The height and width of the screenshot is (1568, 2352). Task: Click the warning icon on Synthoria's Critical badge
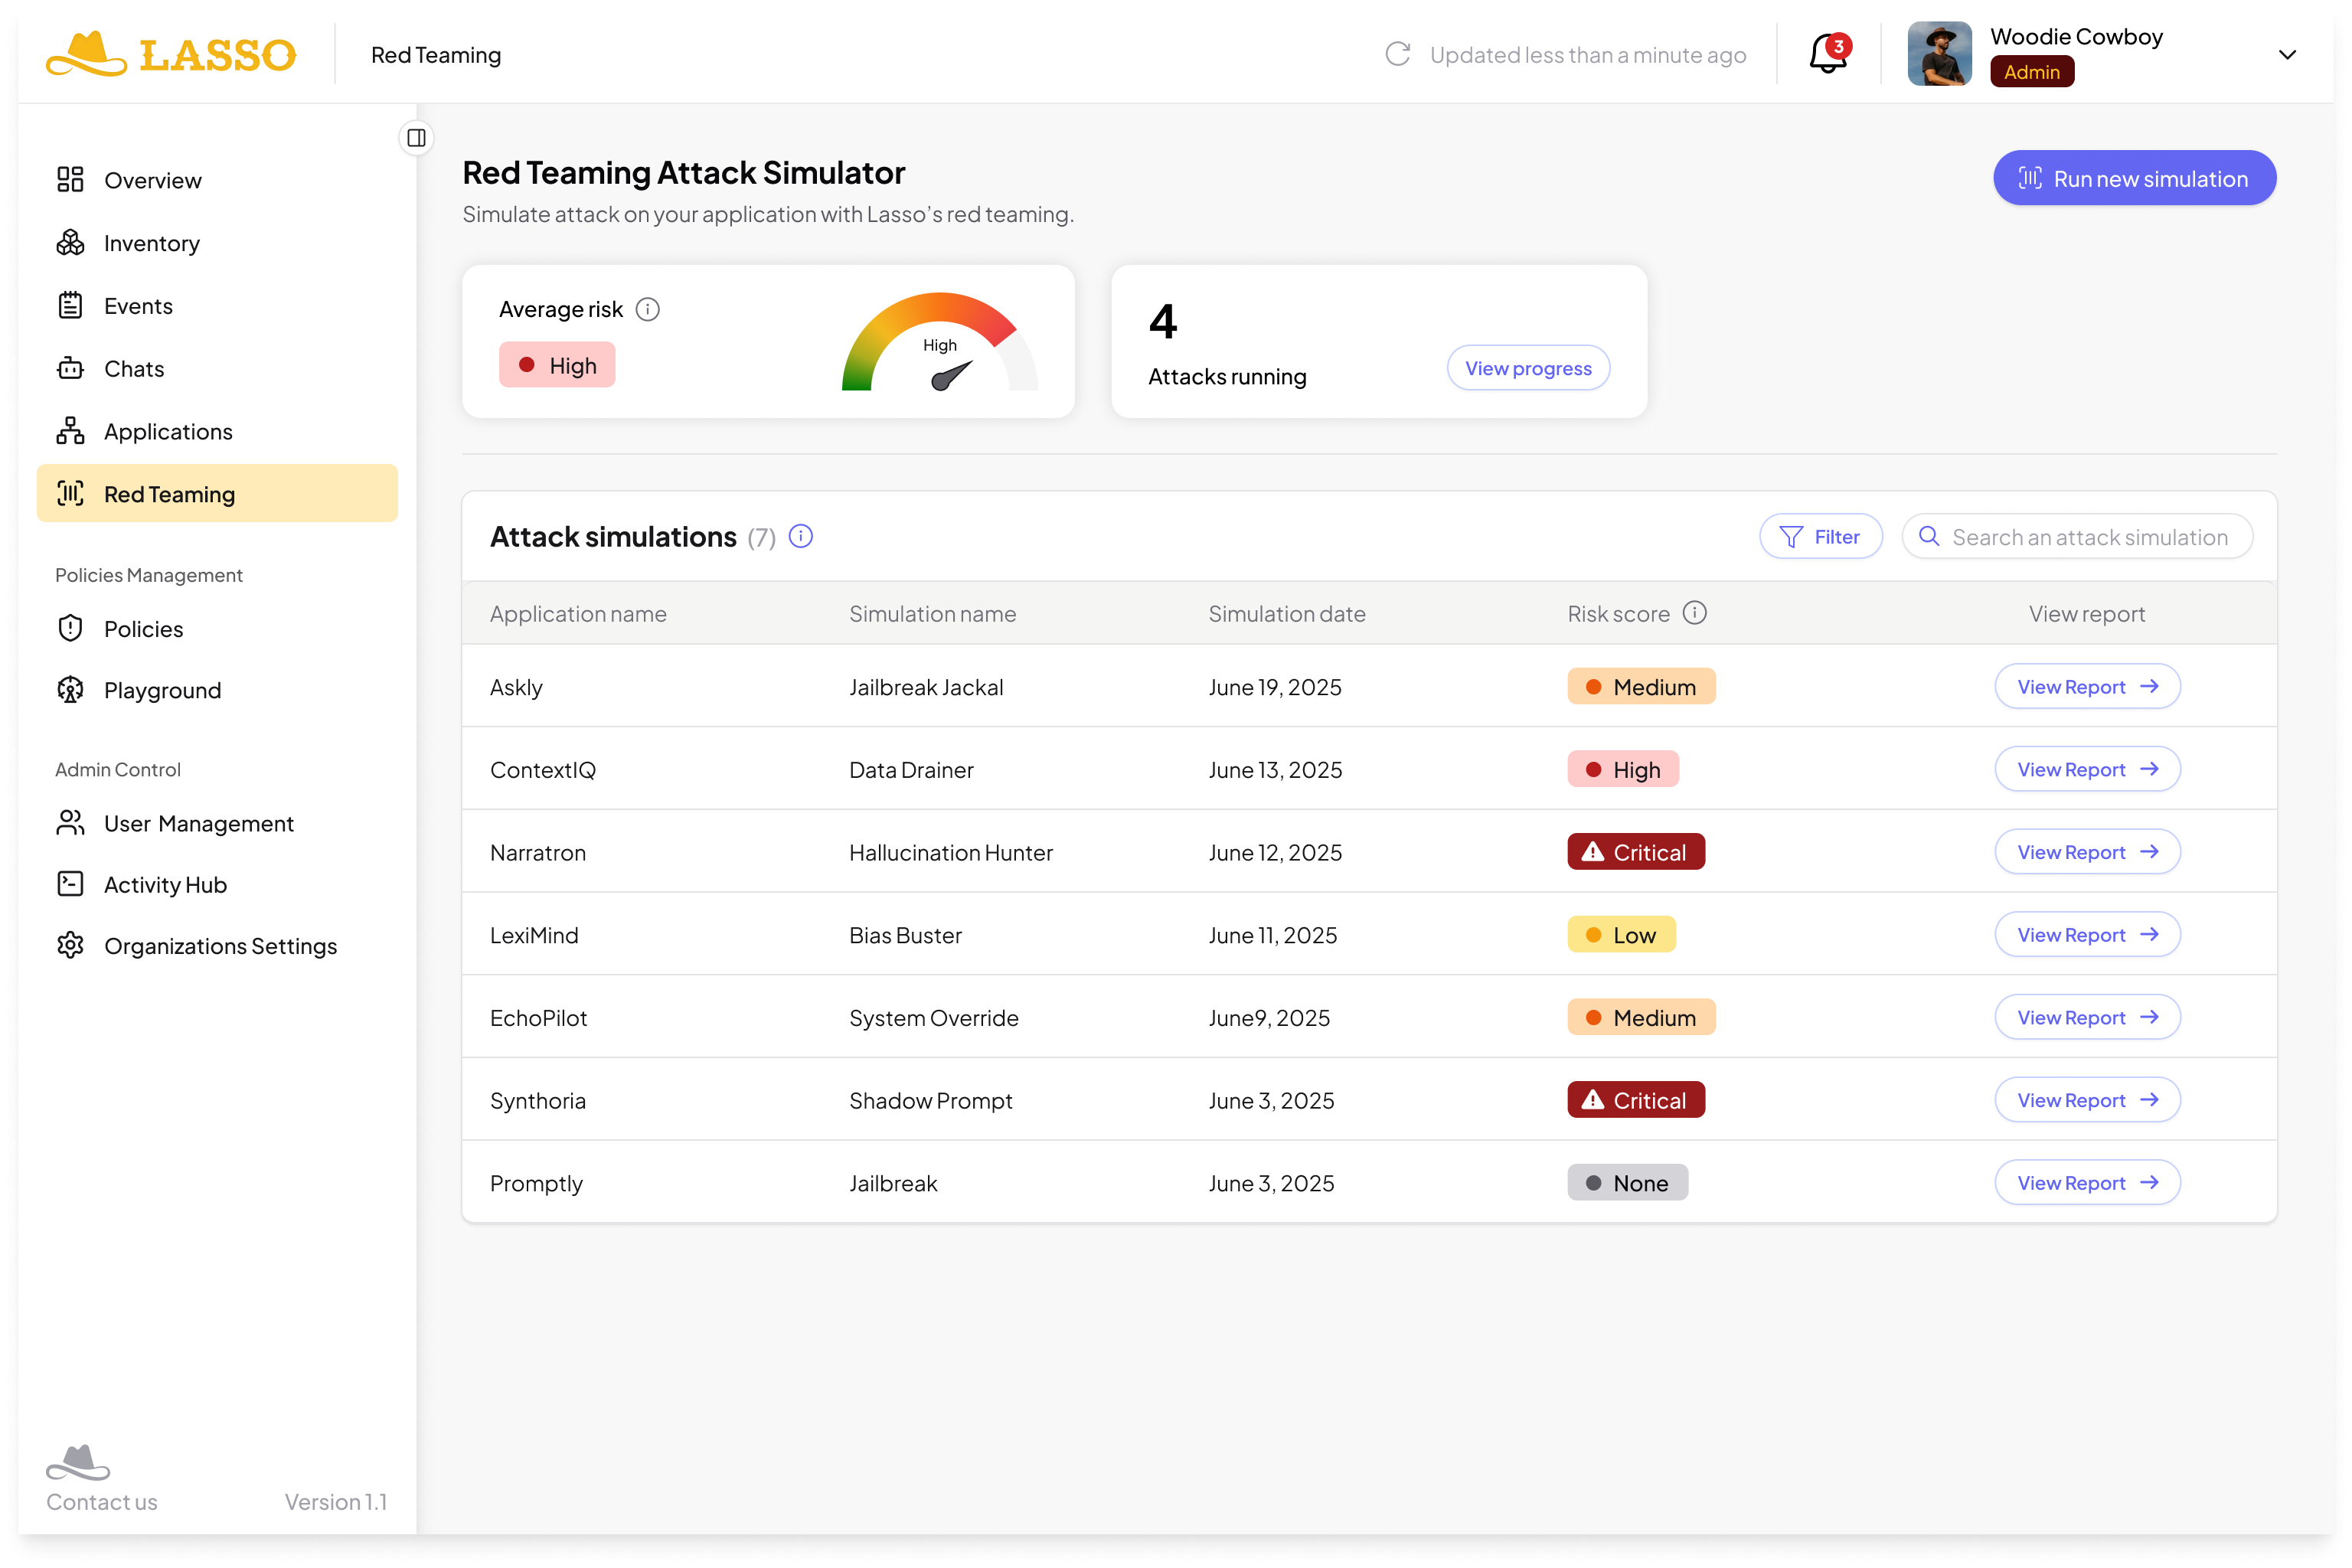click(x=1593, y=1100)
